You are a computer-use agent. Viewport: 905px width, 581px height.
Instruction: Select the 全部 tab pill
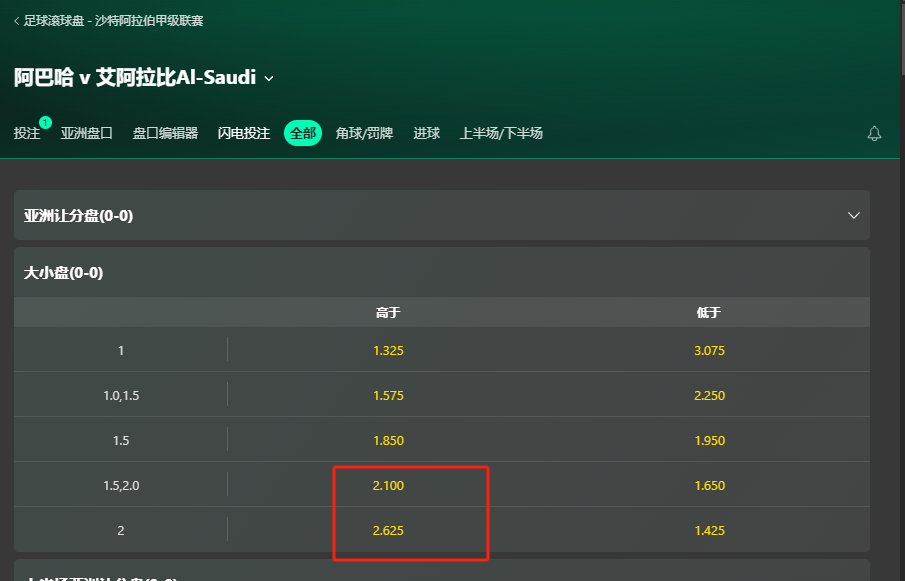pyautogui.click(x=303, y=133)
